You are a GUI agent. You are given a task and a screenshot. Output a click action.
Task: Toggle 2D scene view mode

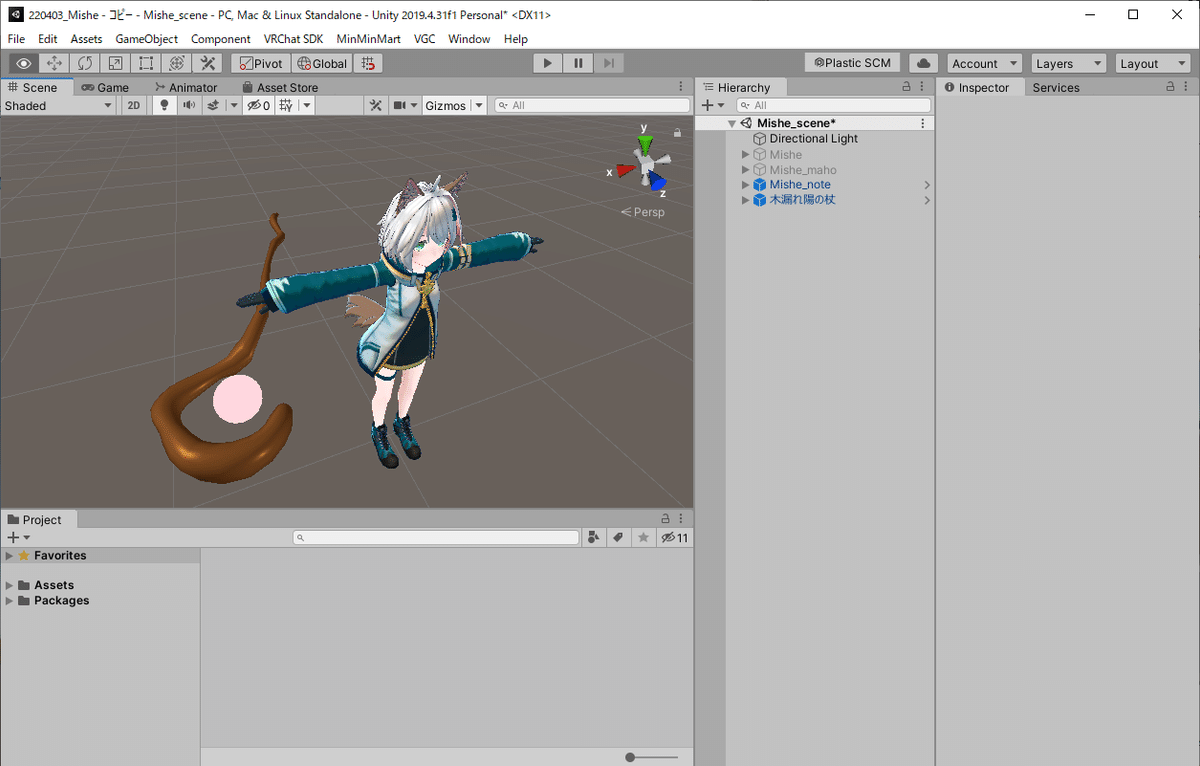134,105
